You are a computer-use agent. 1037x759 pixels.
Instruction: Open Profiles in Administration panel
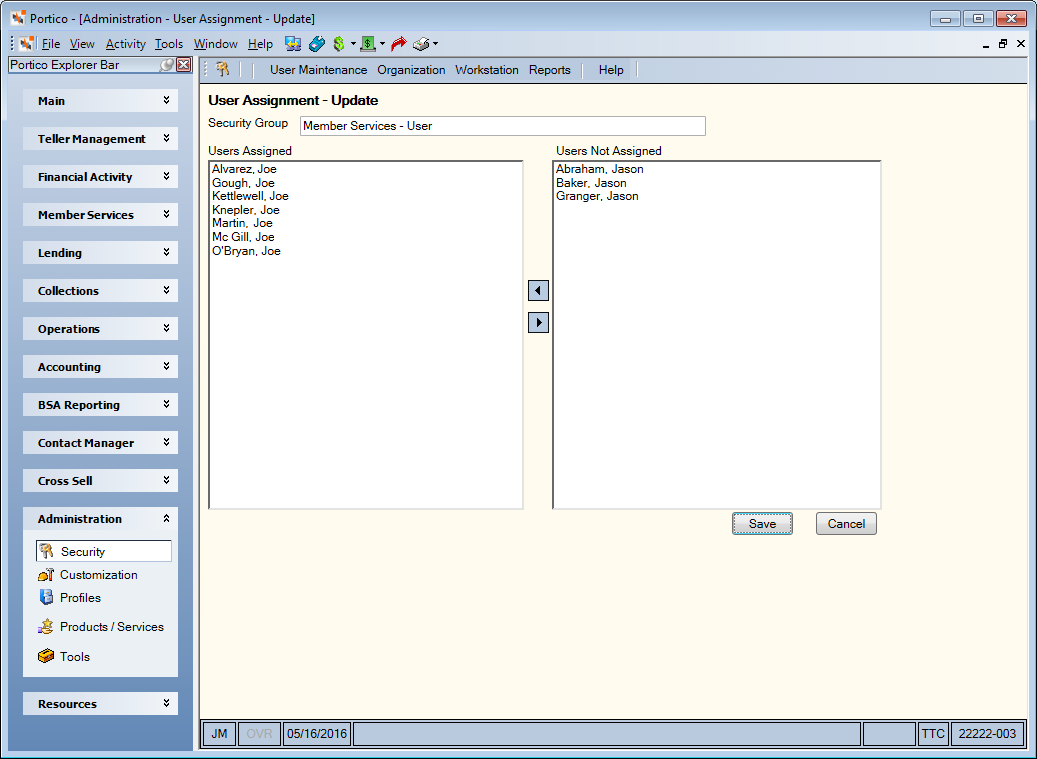pos(80,598)
